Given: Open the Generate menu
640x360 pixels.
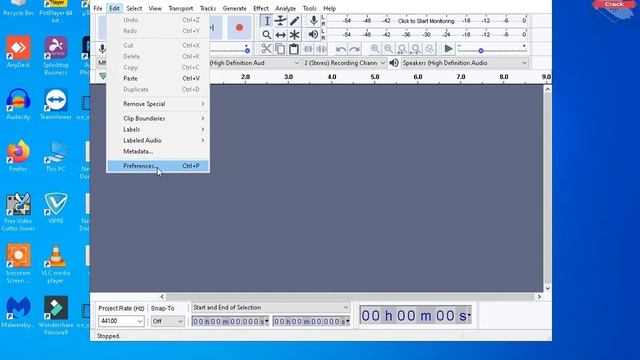Looking at the screenshot, I should pos(235,8).
